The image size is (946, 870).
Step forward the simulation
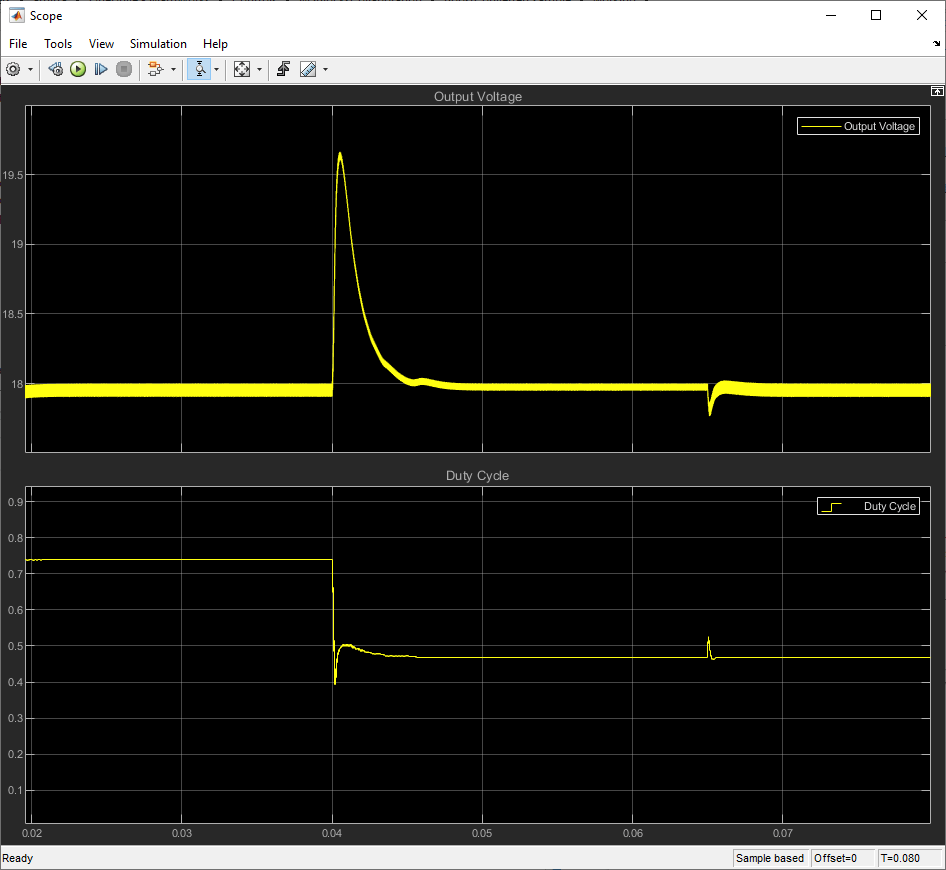point(101,69)
